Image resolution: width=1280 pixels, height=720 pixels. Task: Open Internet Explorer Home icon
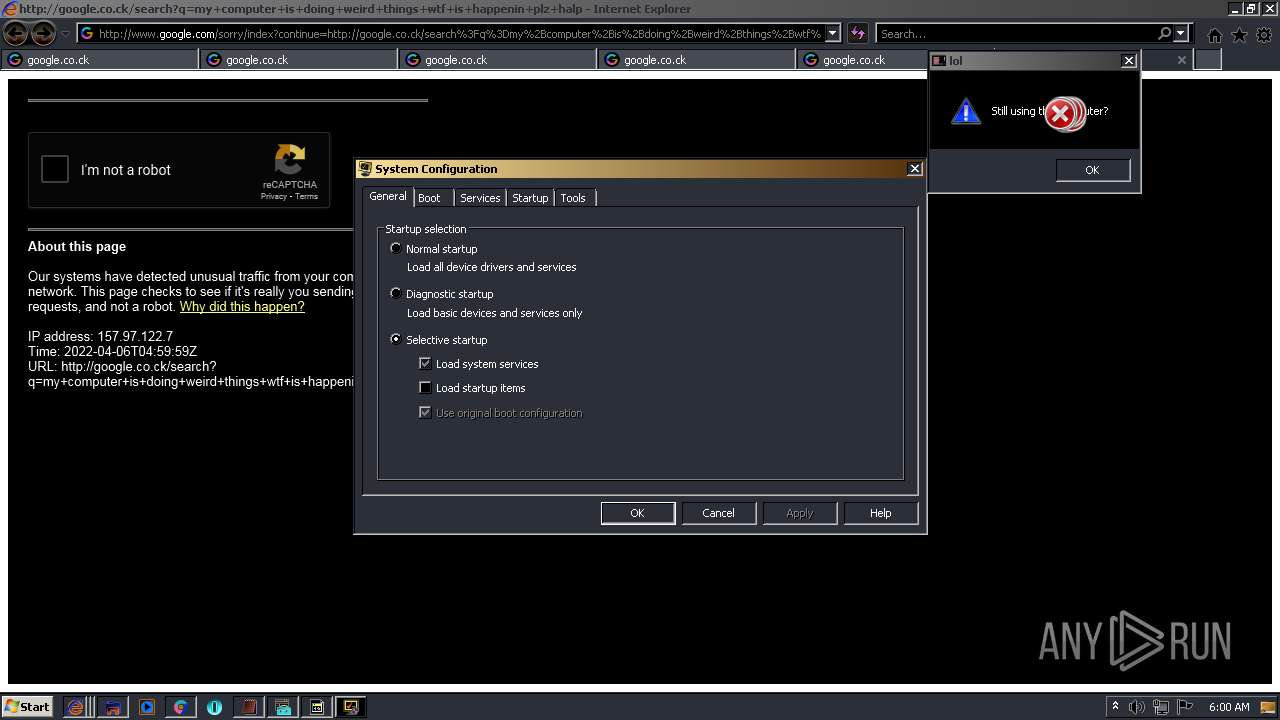[x=1214, y=35]
